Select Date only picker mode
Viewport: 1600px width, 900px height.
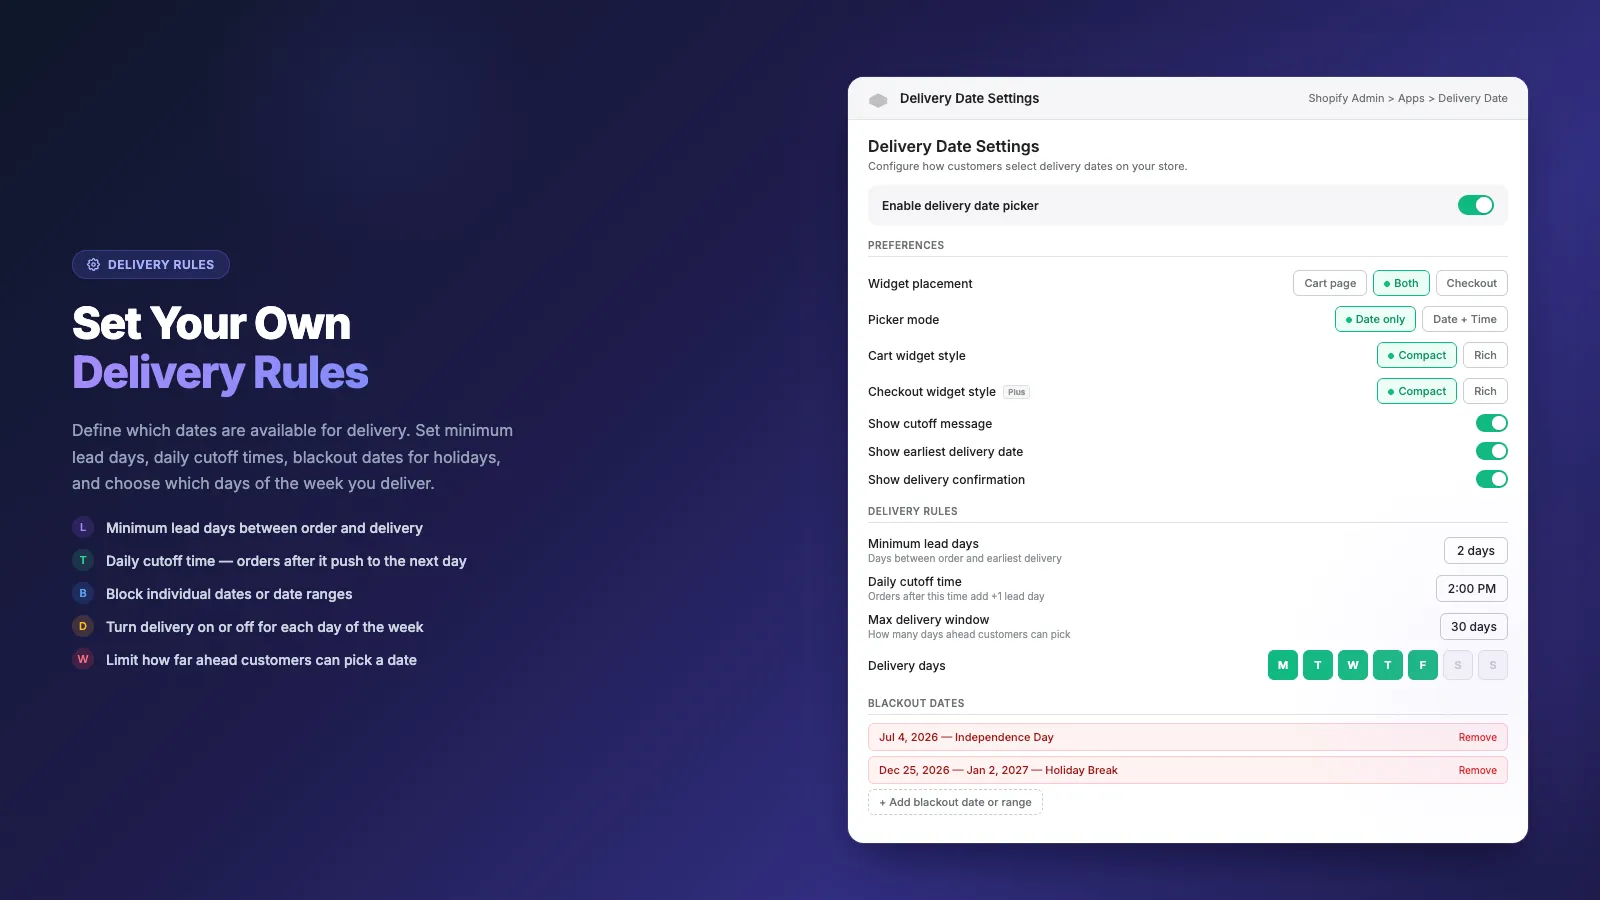pyautogui.click(x=1375, y=319)
